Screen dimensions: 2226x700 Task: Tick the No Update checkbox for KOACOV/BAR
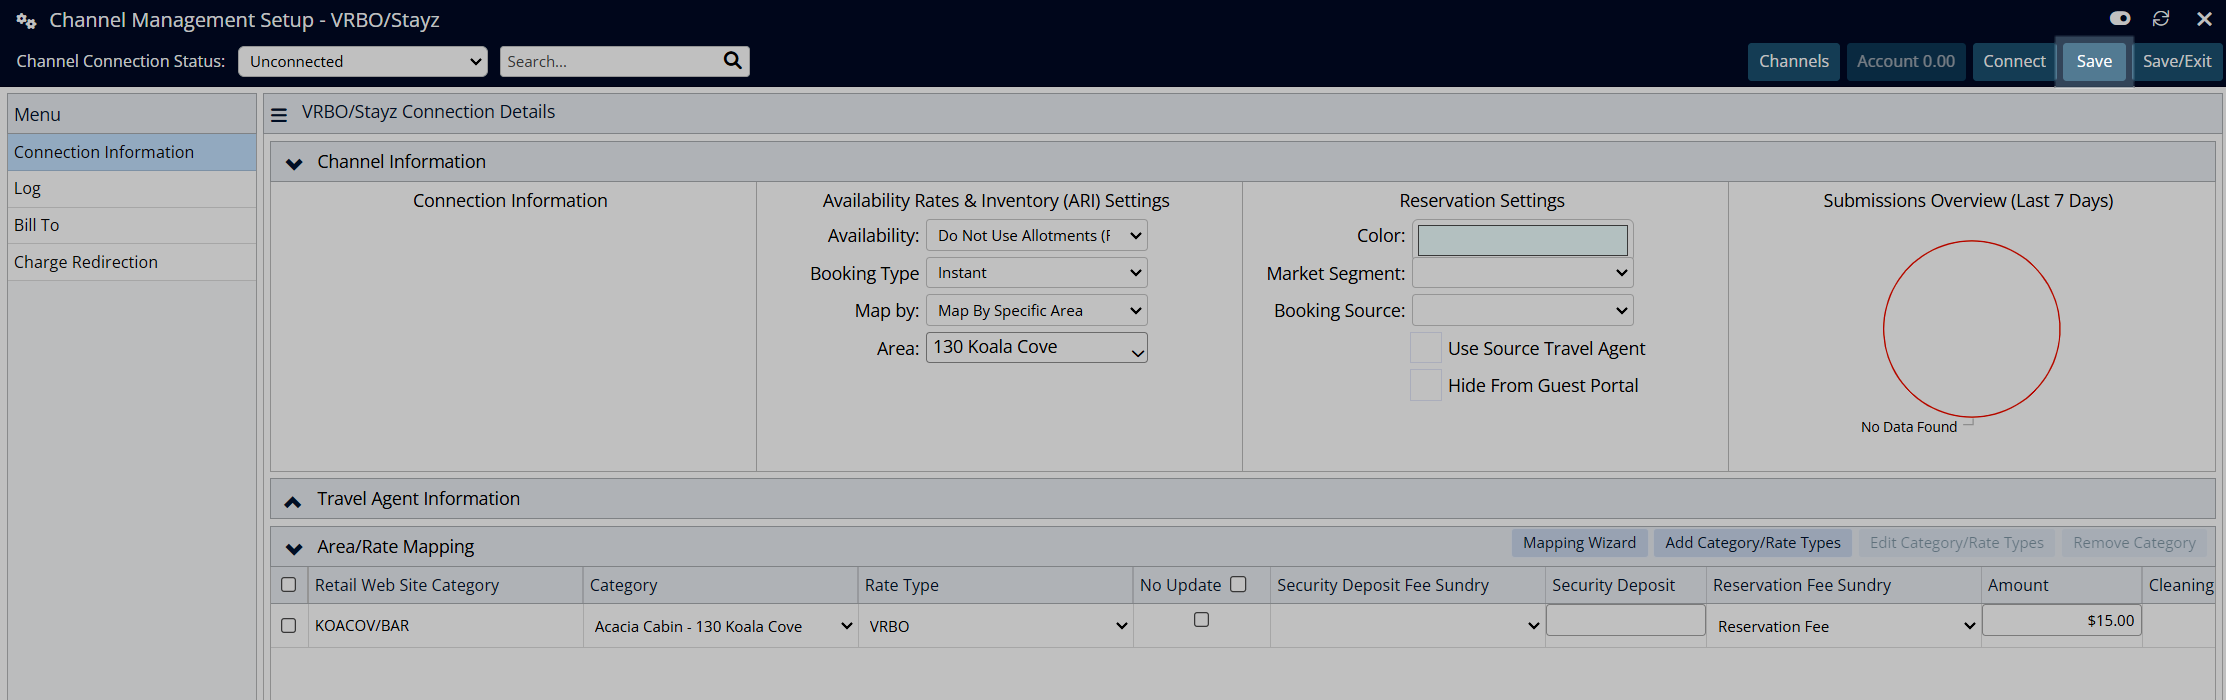pos(1201,620)
